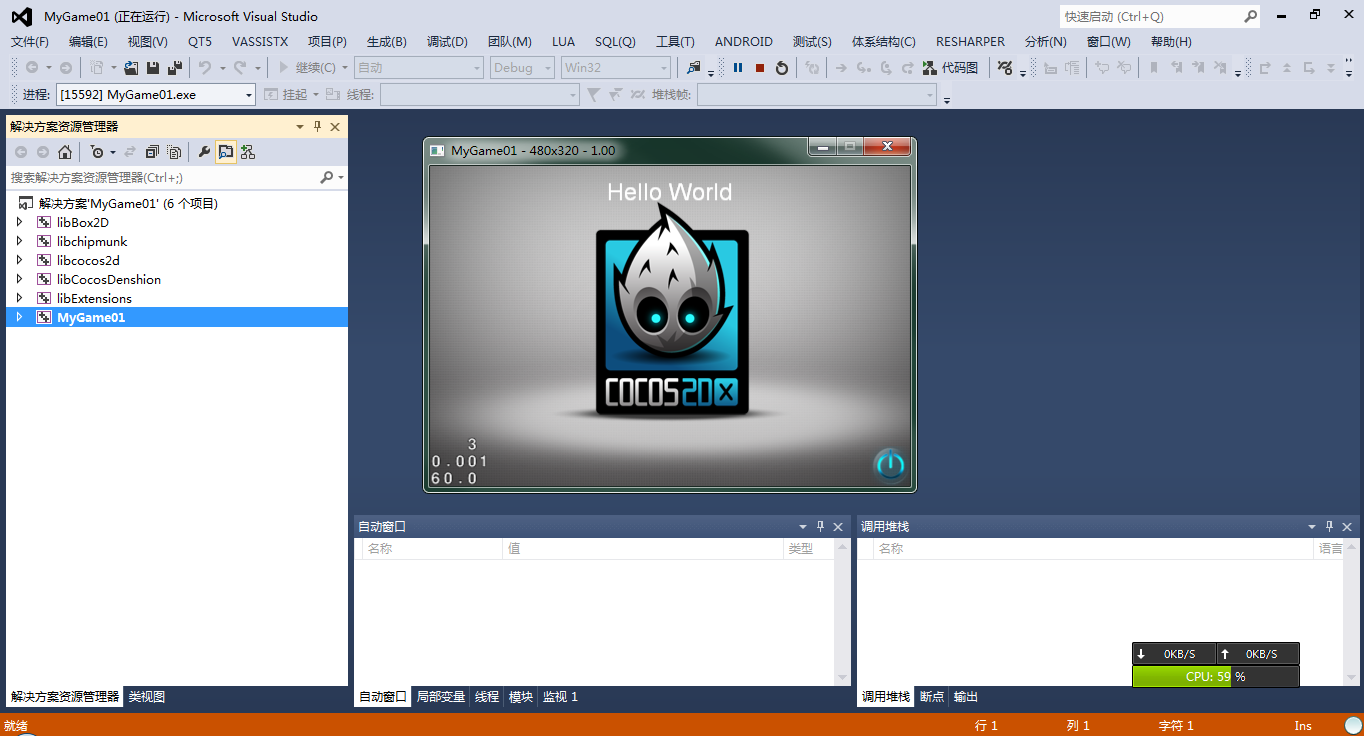Image resolution: width=1364 pixels, height=736 pixels.
Task: Click the Visual Studio logo icon
Action: pos(21,16)
